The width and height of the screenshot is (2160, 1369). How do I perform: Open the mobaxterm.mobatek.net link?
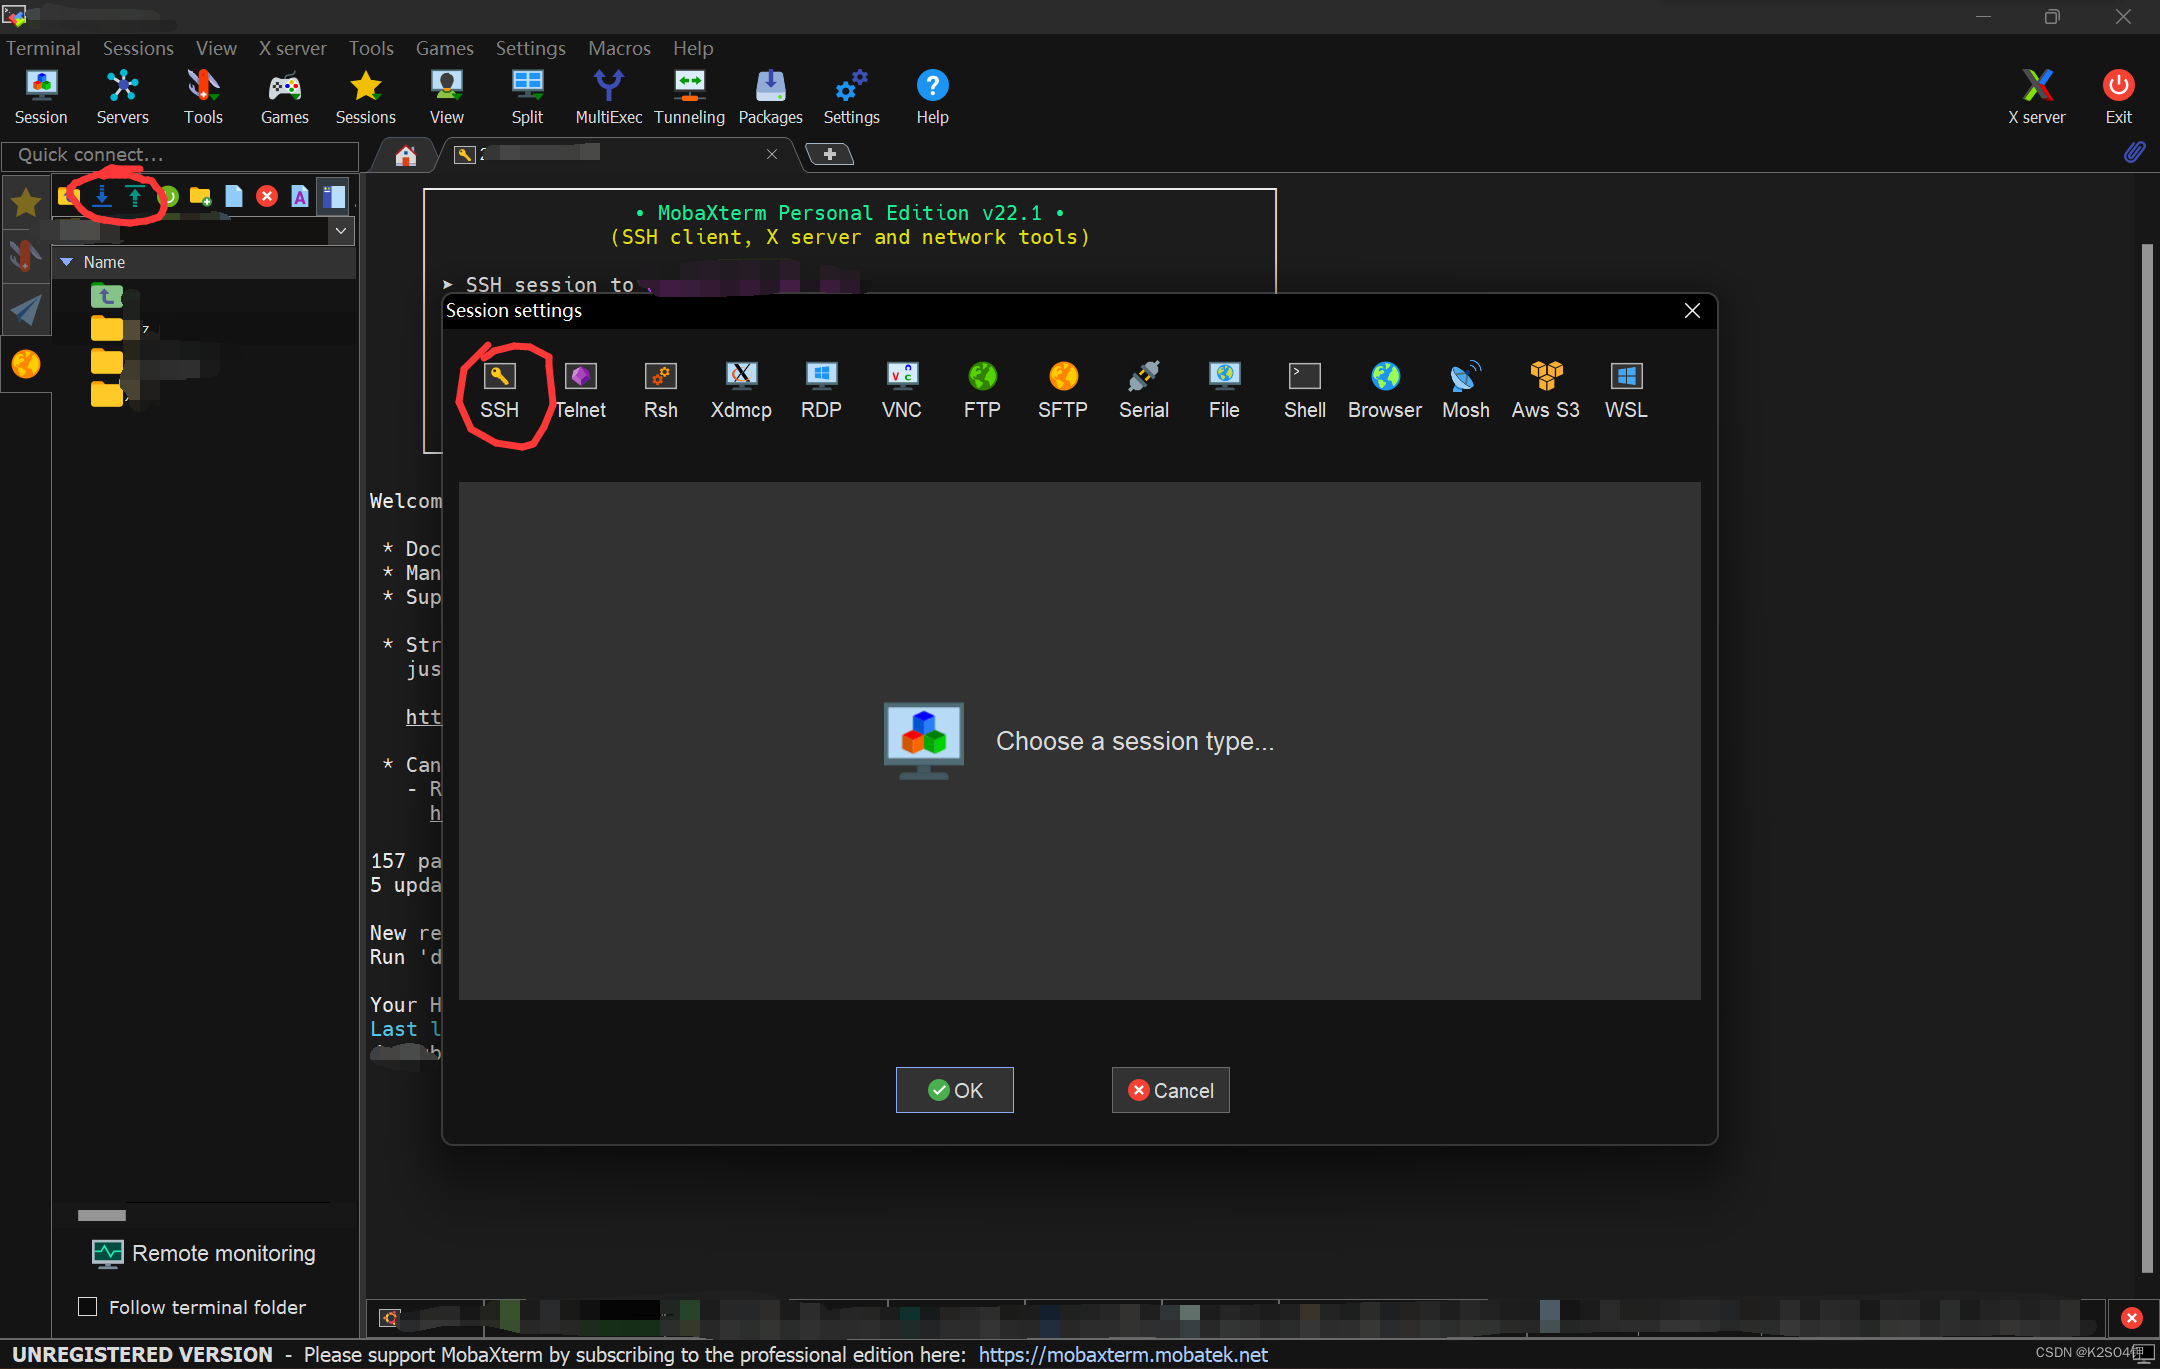point(1123,1354)
